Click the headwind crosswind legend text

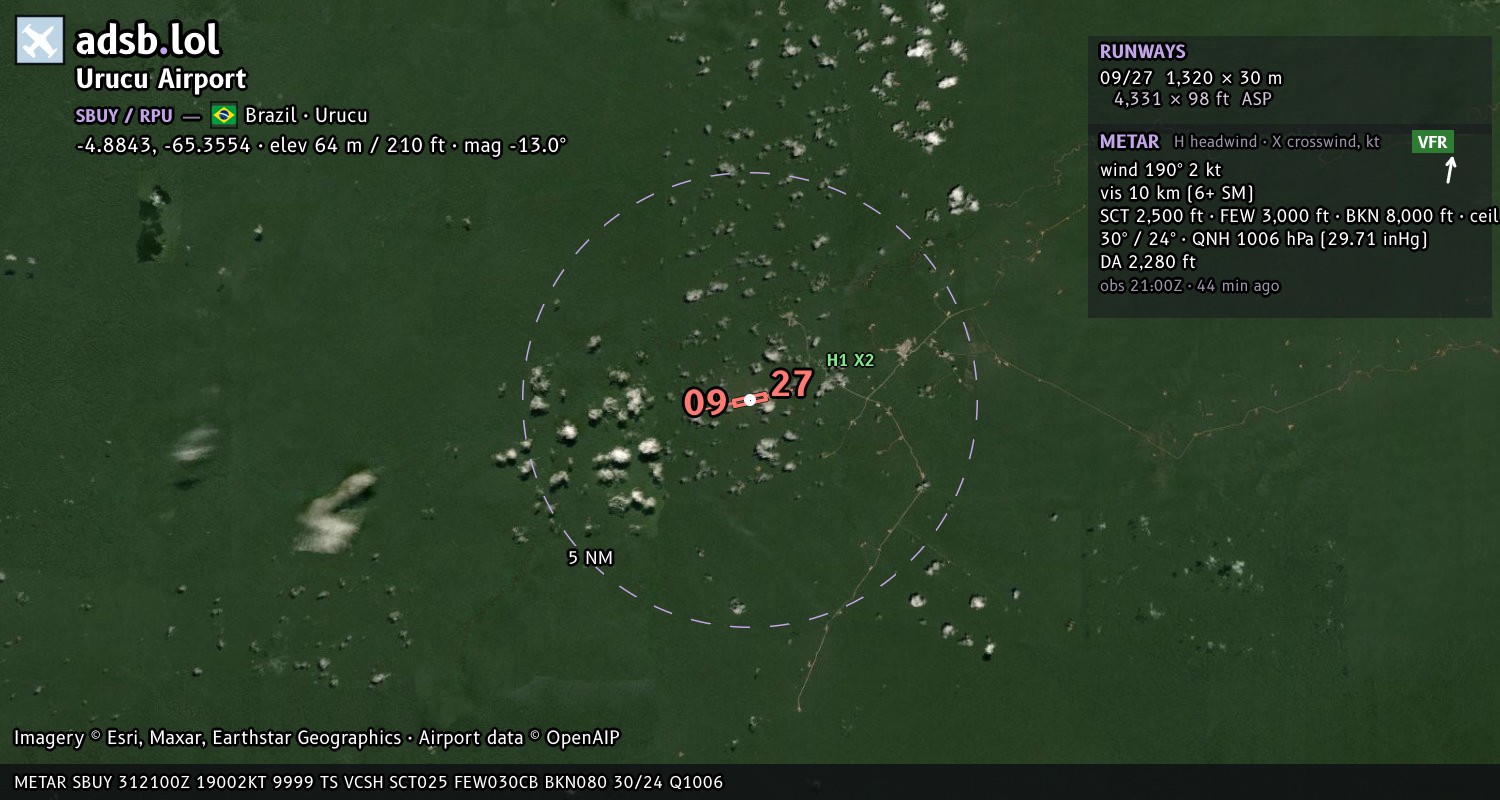click(x=1277, y=142)
